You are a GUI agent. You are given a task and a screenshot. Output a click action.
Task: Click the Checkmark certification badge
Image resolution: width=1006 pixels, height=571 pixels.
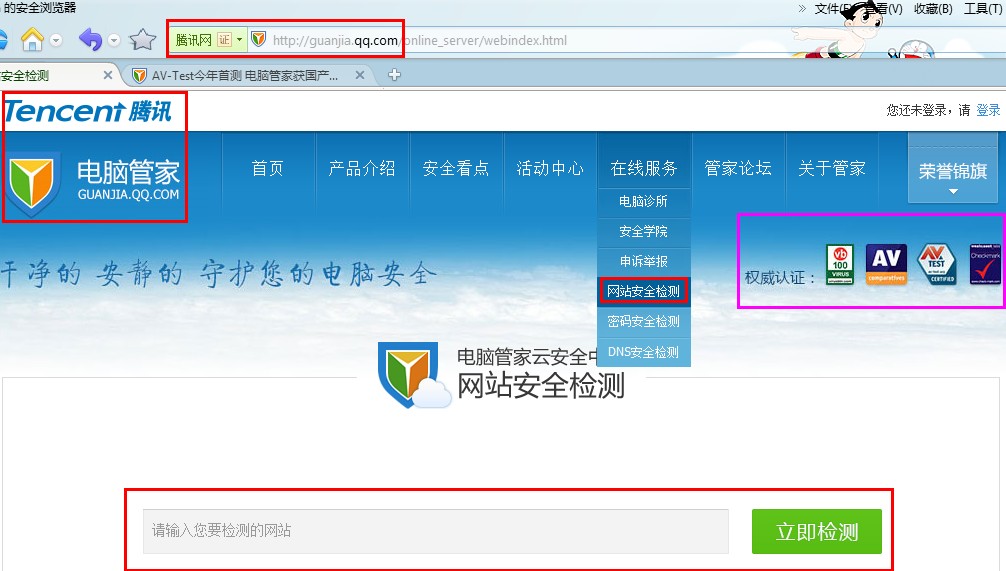tap(985, 264)
